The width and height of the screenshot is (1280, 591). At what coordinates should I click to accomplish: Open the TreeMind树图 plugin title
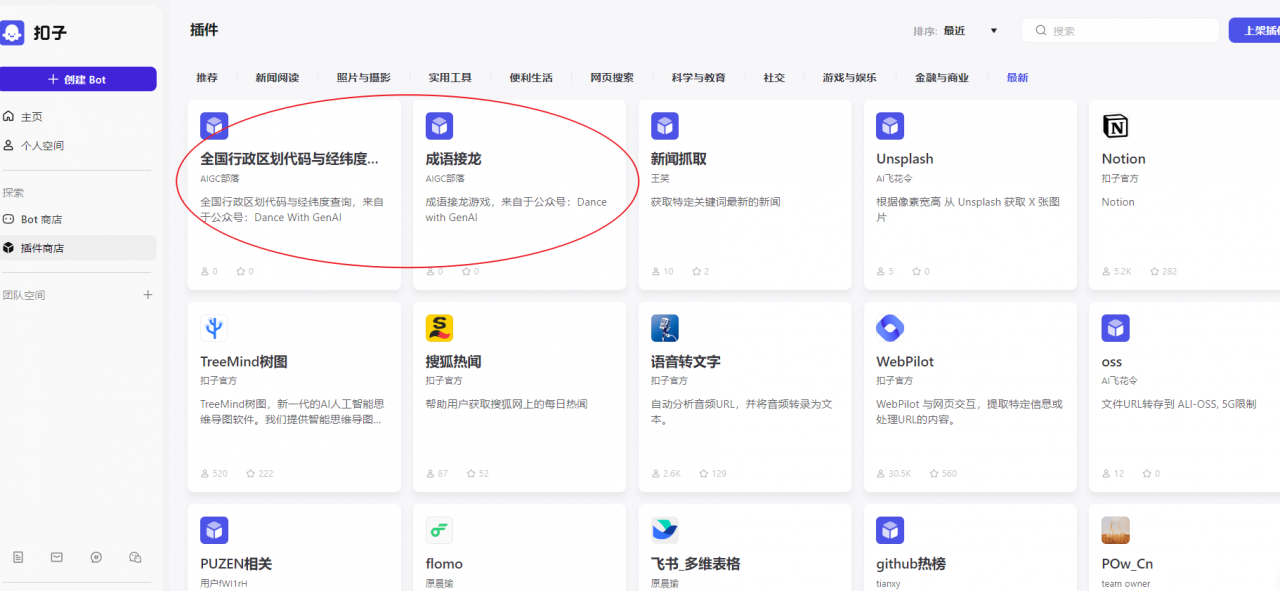pos(244,361)
